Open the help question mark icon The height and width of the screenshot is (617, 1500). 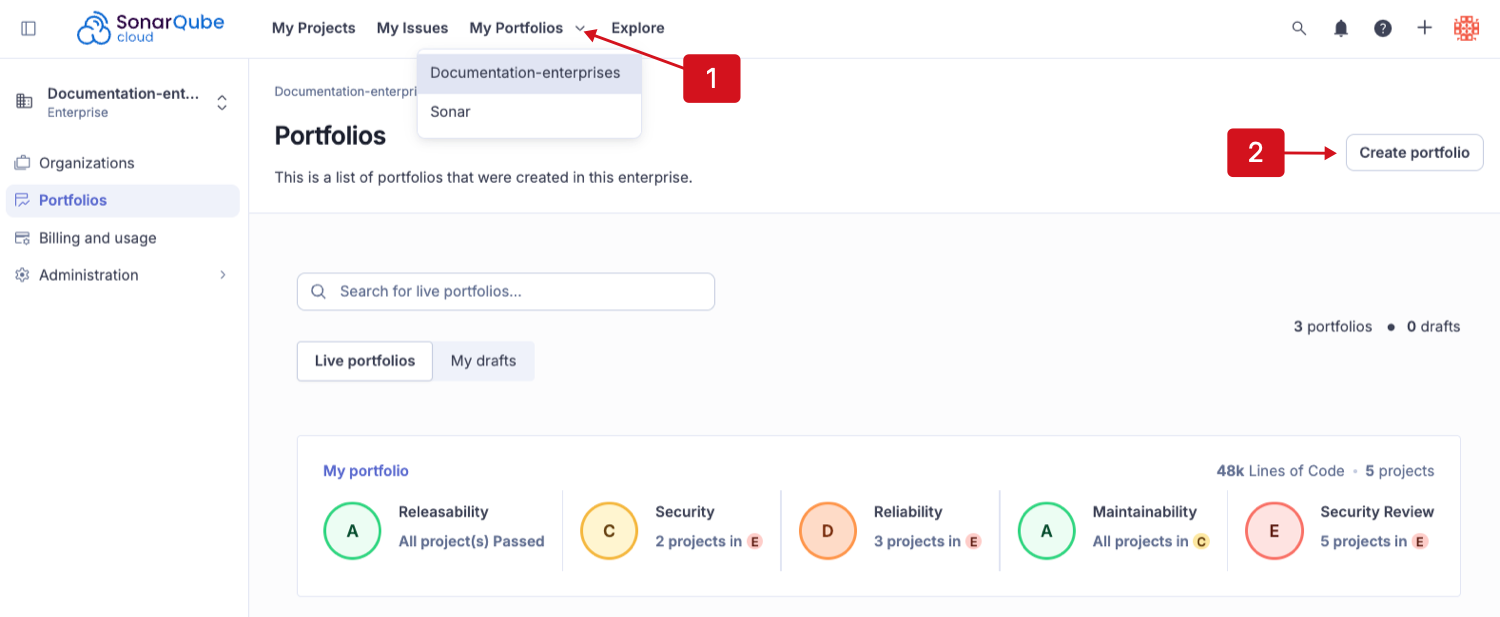pyautogui.click(x=1383, y=28)
